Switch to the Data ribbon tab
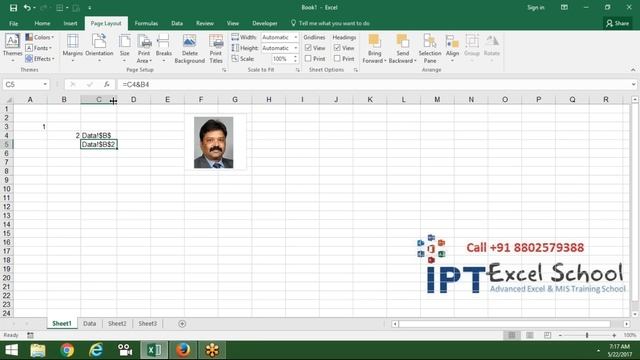The image size is (640, 360). (x=177, y=23)
